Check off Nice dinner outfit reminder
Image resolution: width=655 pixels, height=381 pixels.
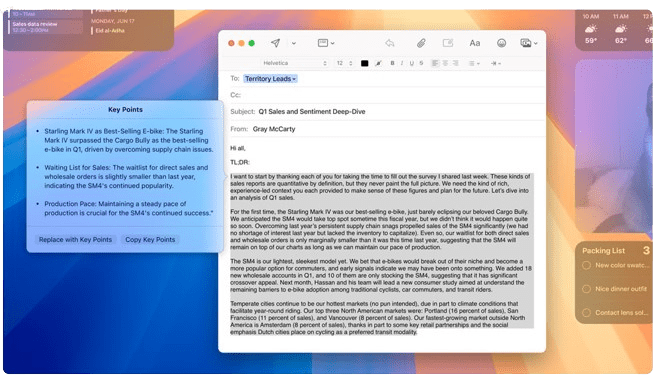pos(586,289)
